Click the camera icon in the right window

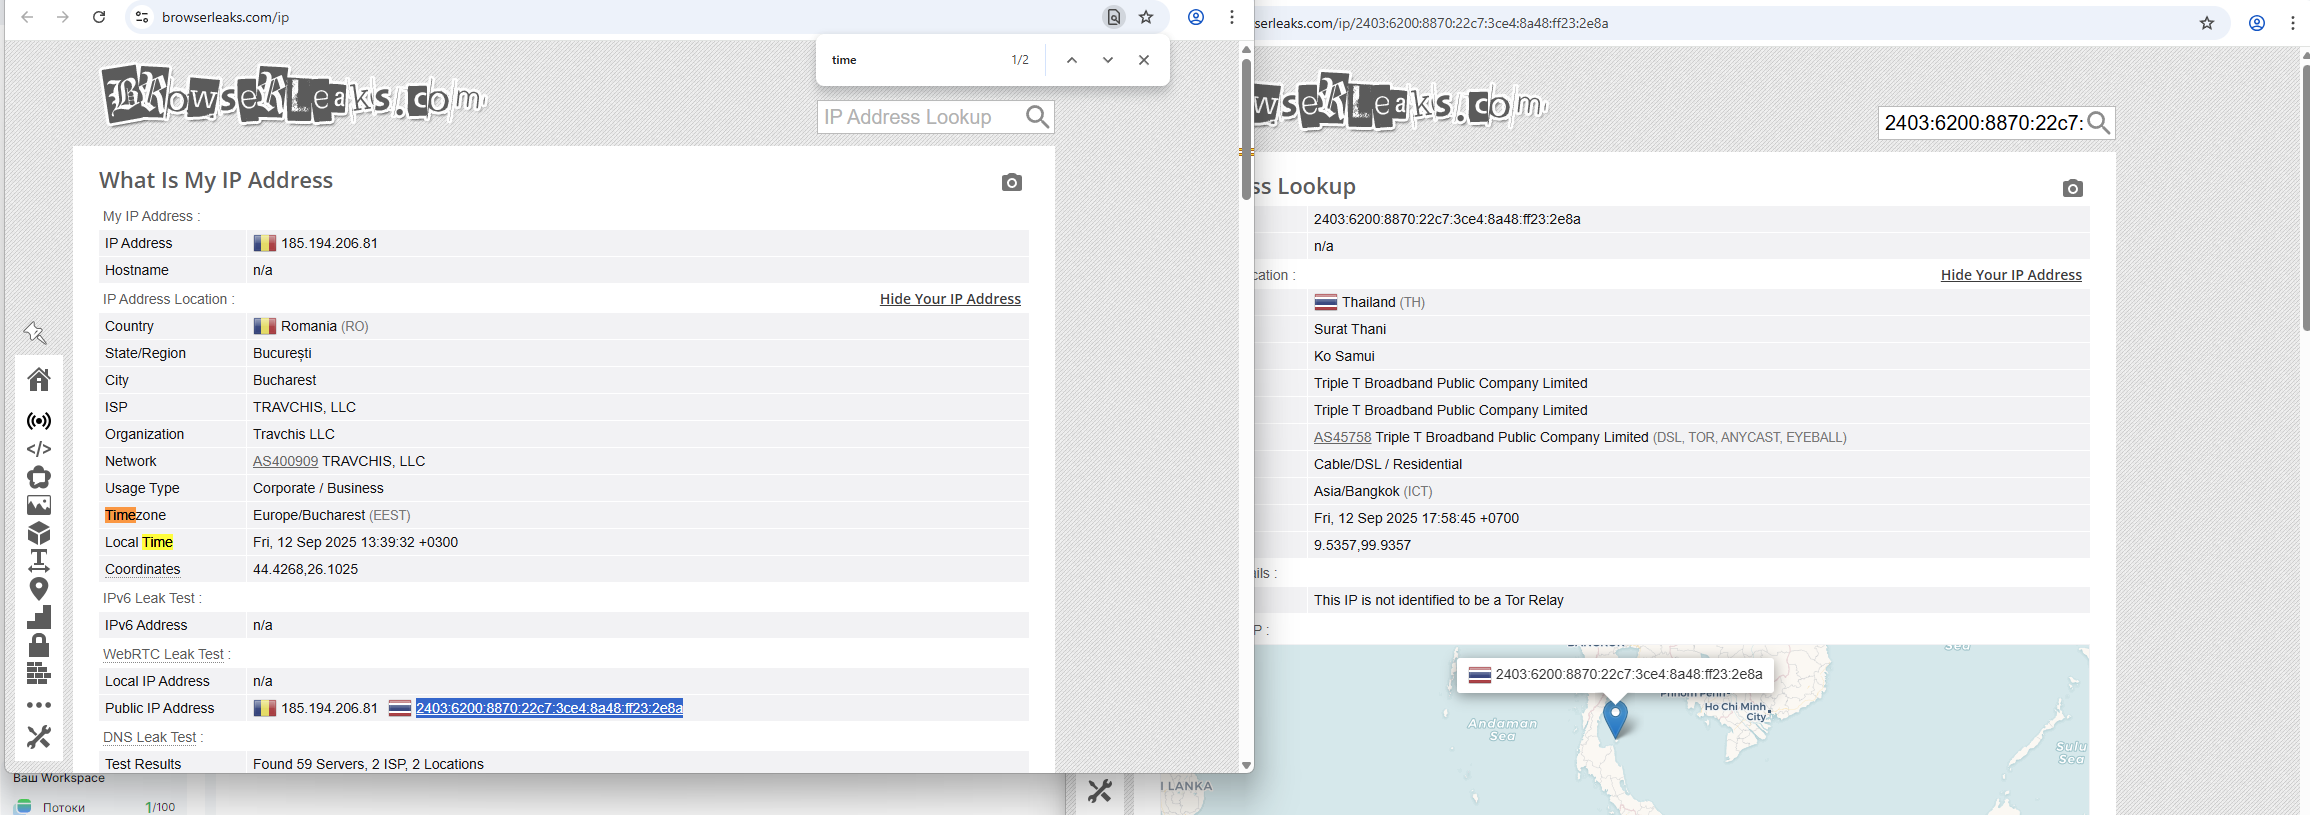pyautogui.click(x=2073, y=188)
